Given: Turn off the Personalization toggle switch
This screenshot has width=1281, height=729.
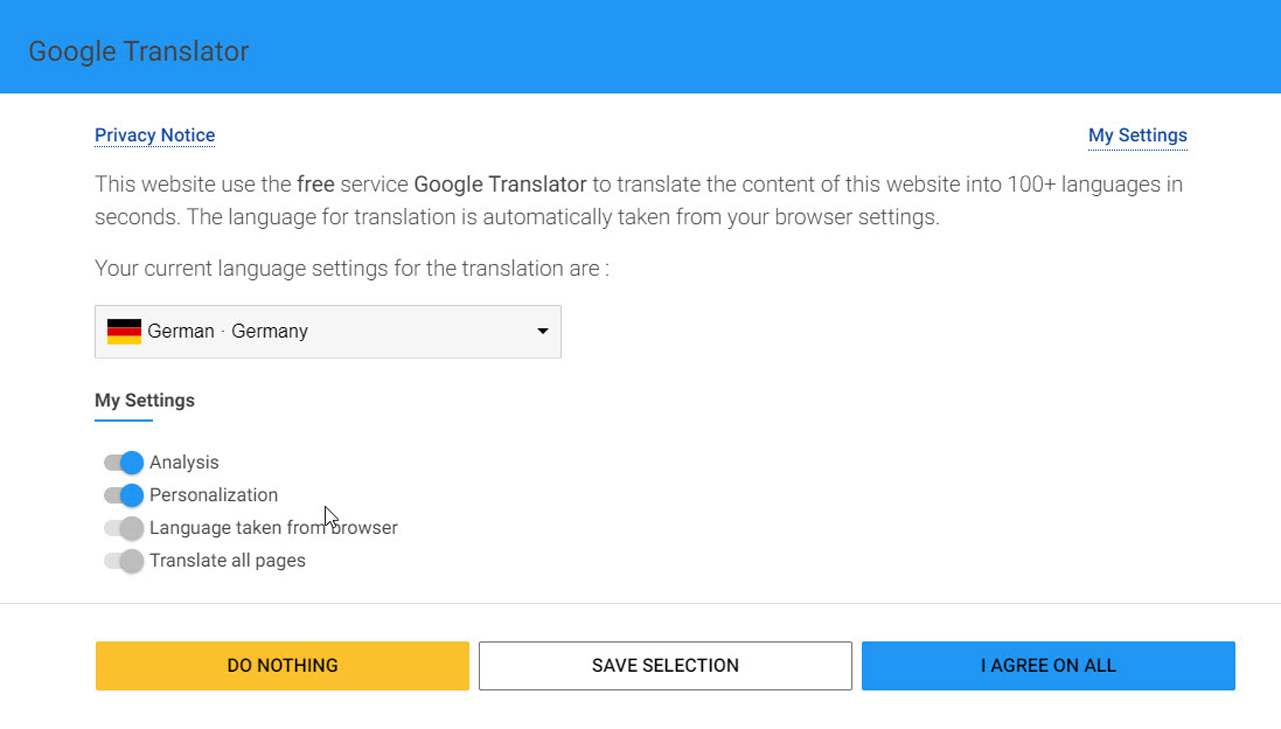Looking at the screenshot, I should [124, 495].
